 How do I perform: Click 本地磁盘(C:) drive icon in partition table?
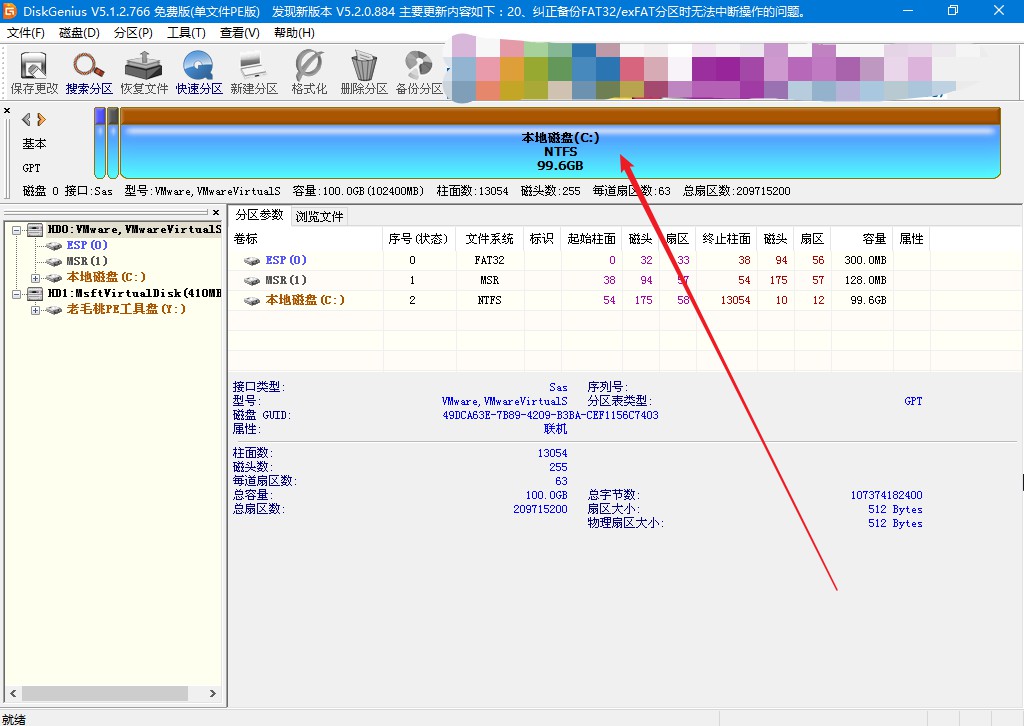(251, 300)
